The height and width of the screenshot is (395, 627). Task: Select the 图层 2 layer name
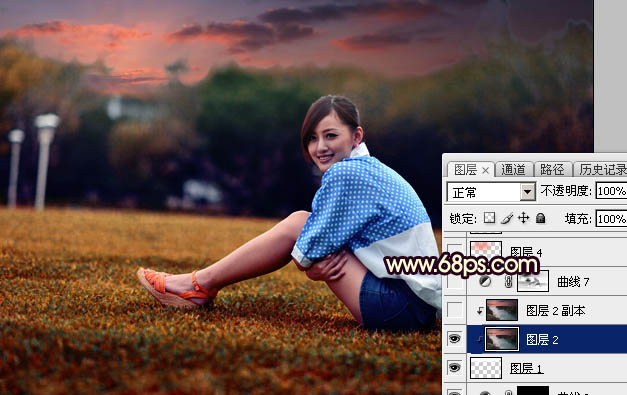point(542,339)
